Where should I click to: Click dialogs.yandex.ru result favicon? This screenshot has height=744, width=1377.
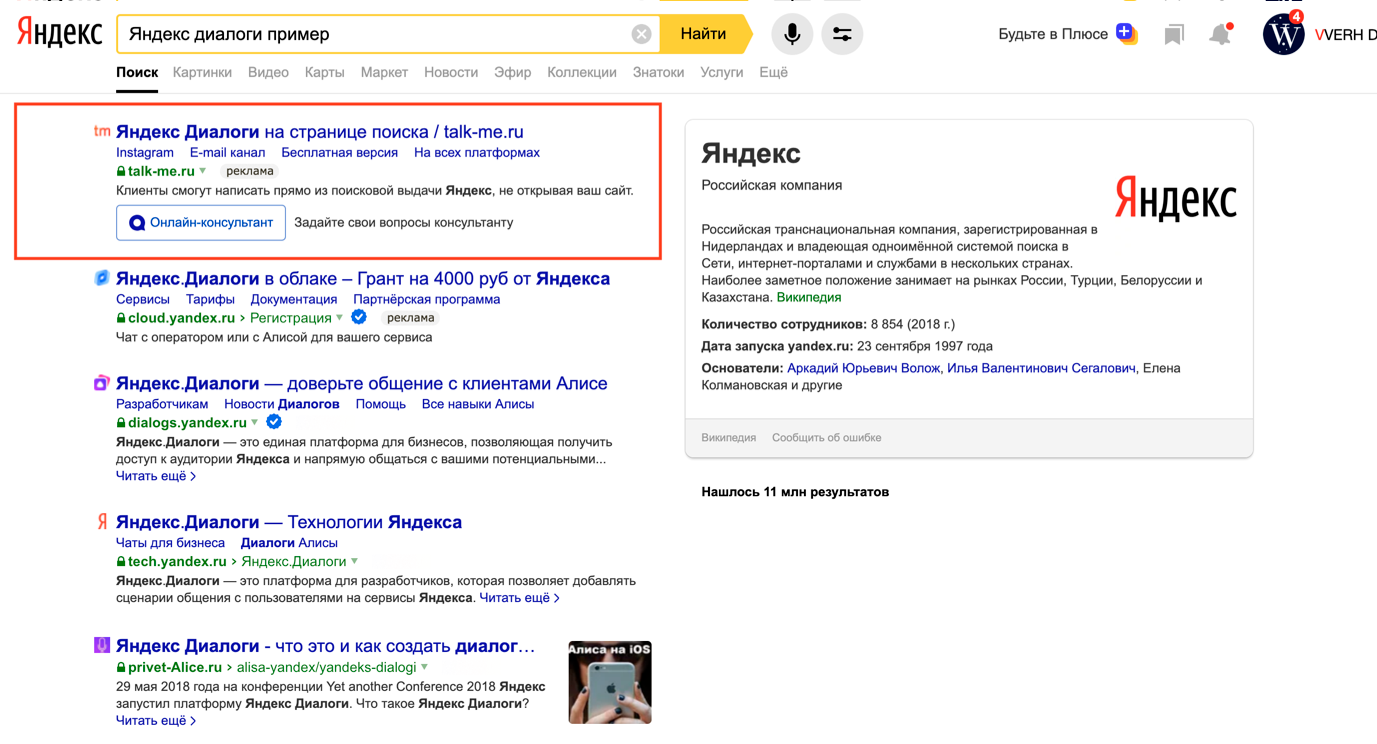click(101, 383)
